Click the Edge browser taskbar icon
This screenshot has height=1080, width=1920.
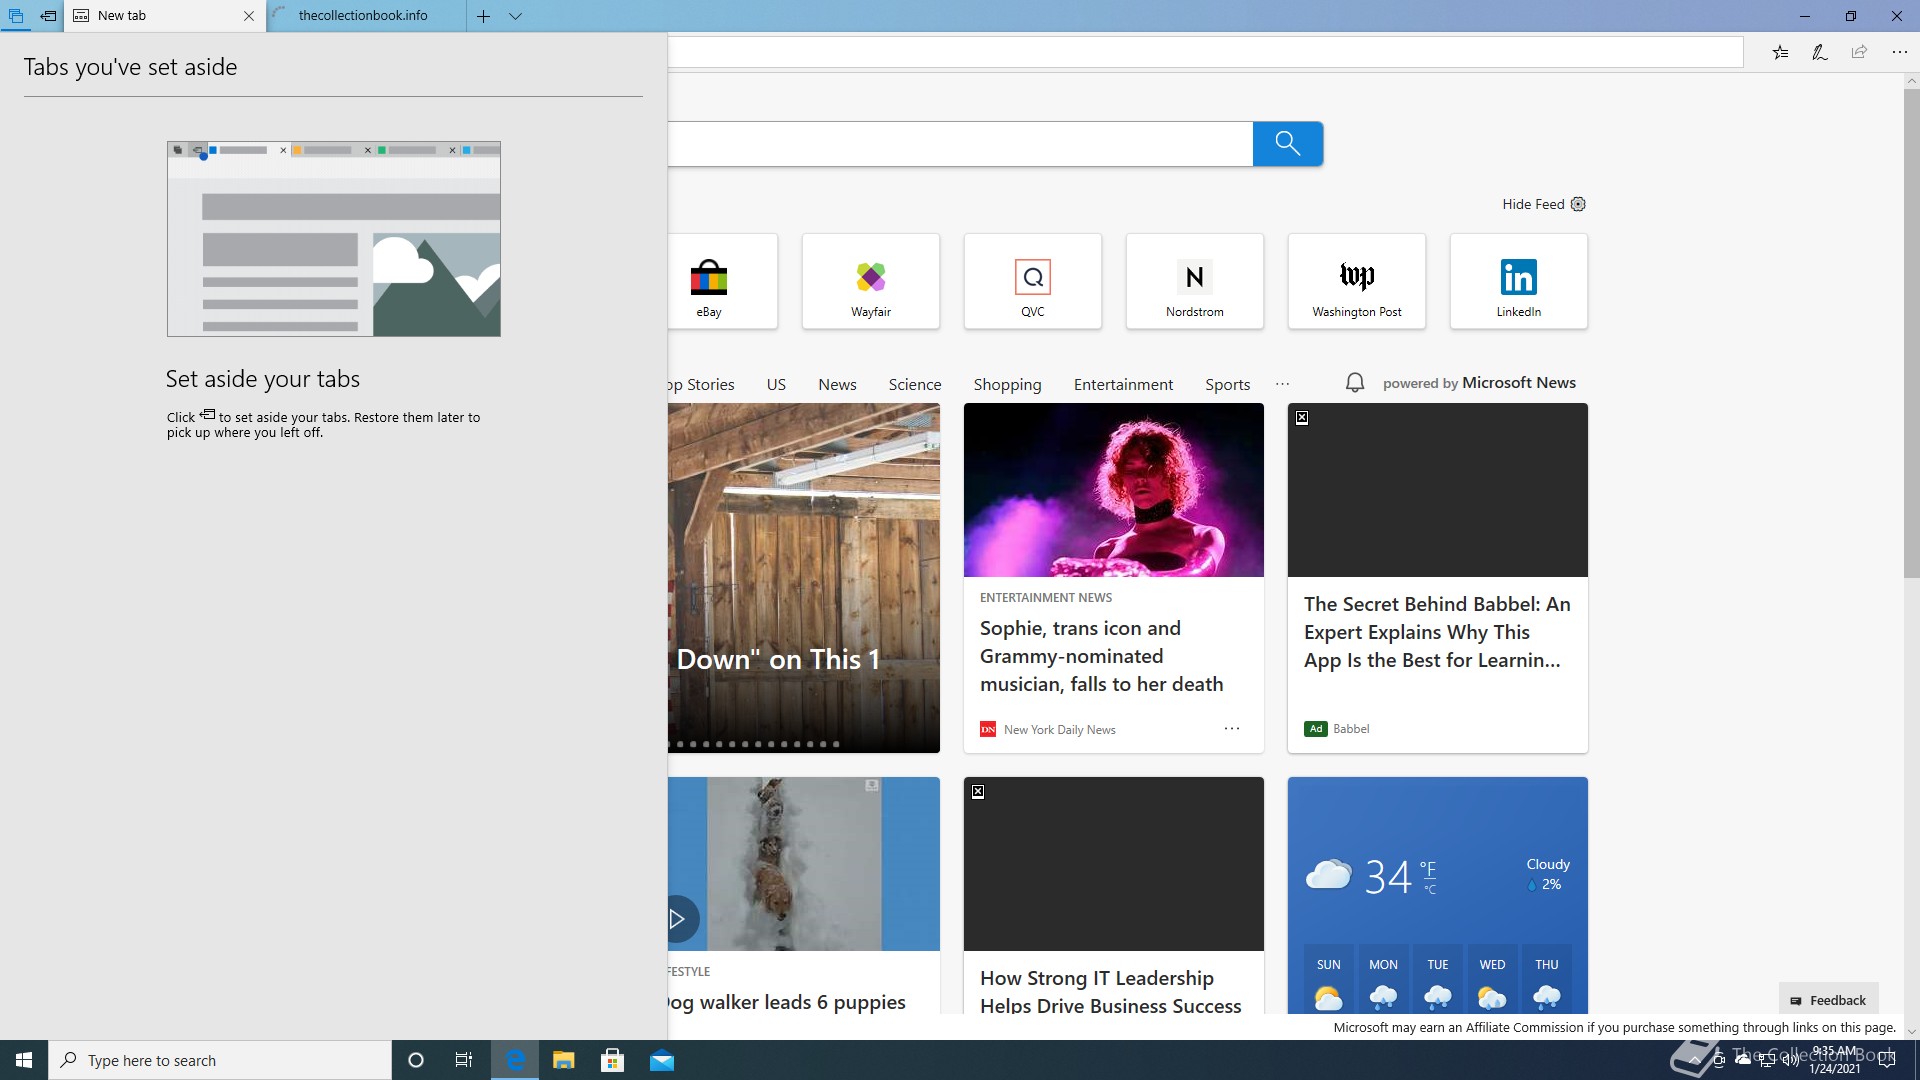(x=515, y=1060)
